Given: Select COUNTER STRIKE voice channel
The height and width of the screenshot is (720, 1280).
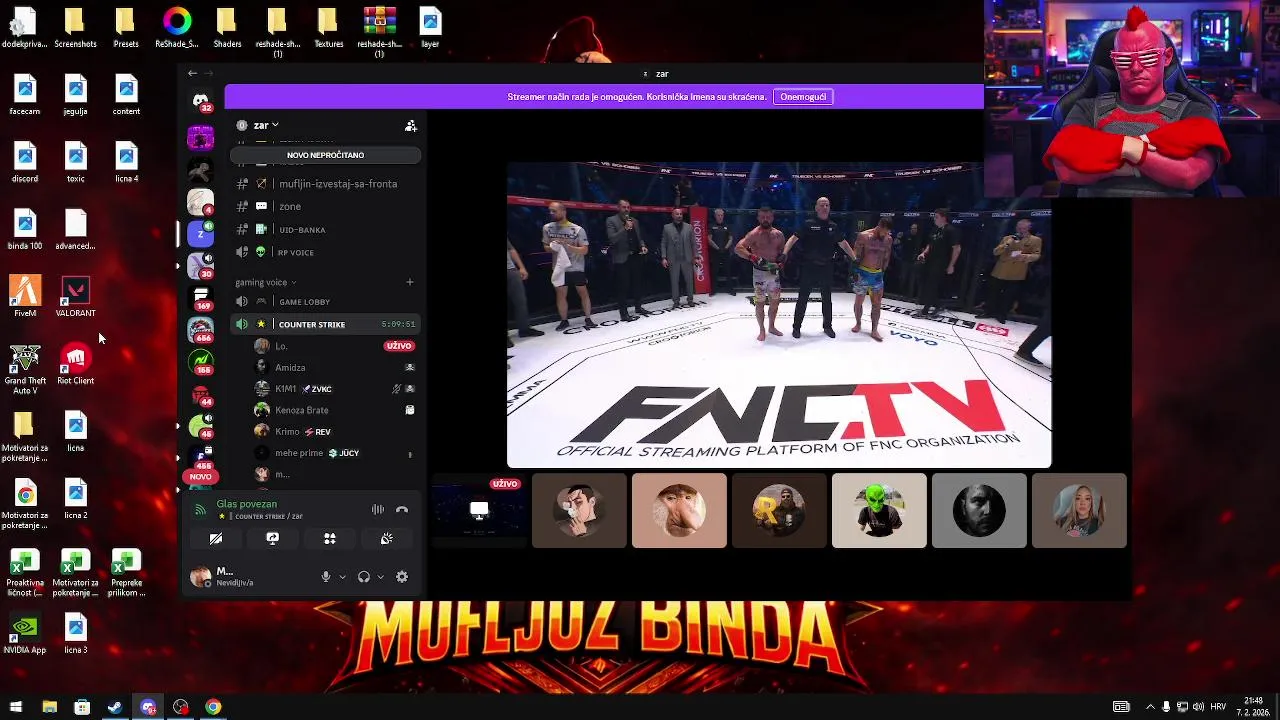Looking at the screenshot, I should 327,324.
